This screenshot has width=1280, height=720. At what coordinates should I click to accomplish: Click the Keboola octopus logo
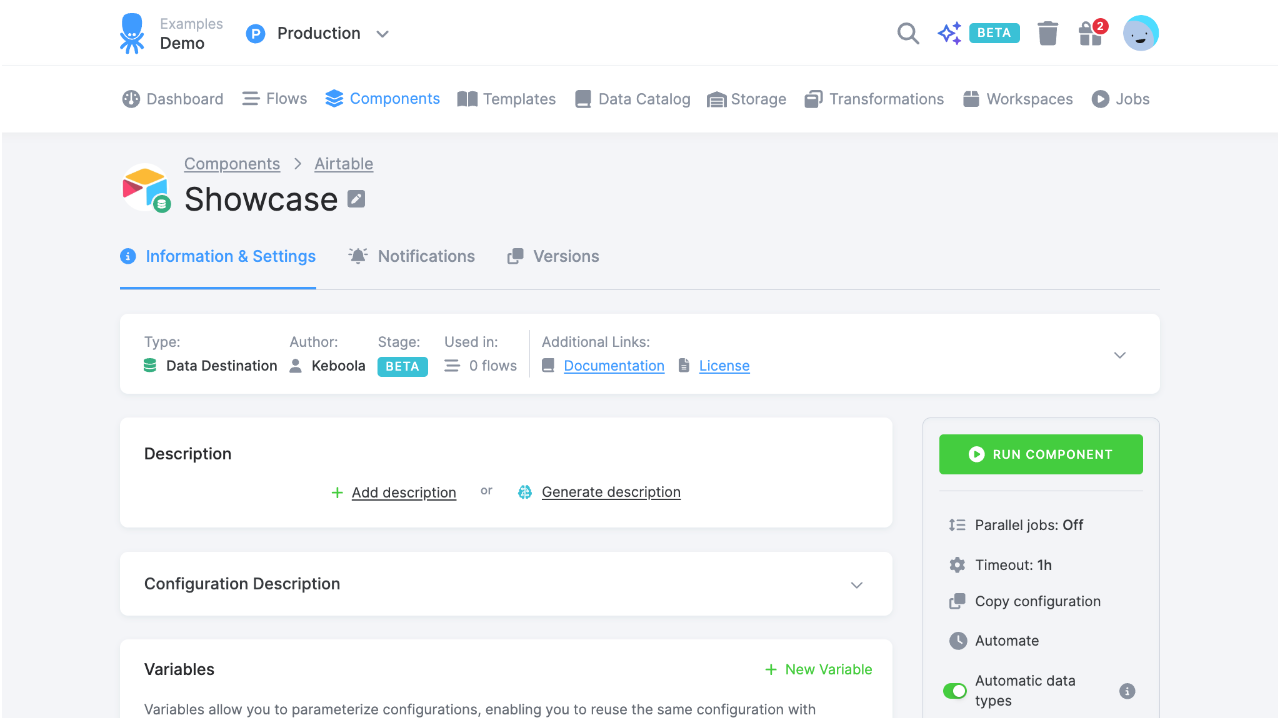(131, 32)
